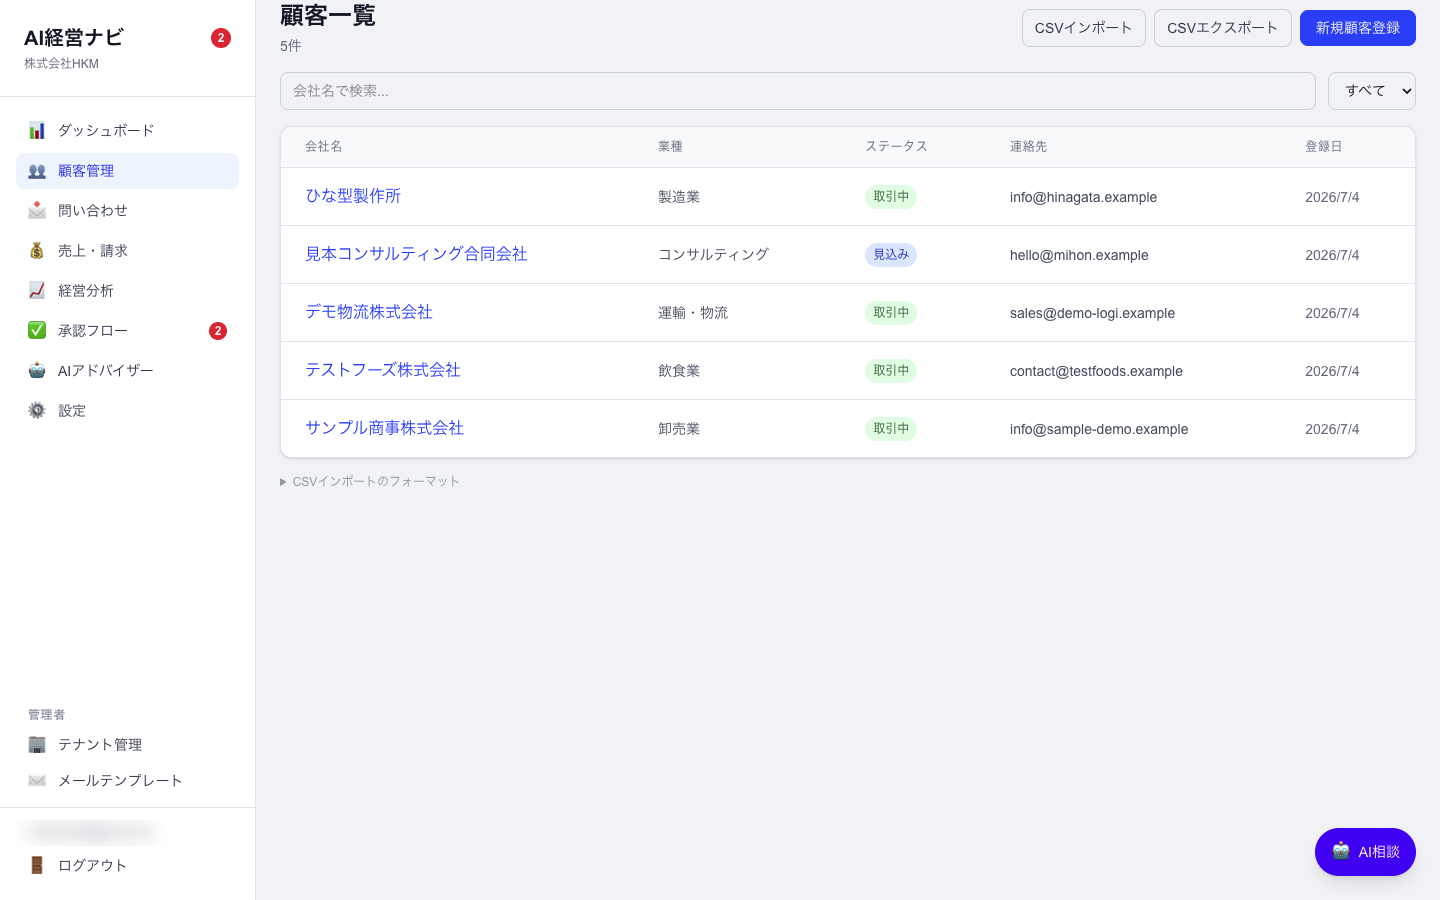This screenshot has width=1440, height=900.
Task: Click the mail template envelope icon
Action: [37, 780]
